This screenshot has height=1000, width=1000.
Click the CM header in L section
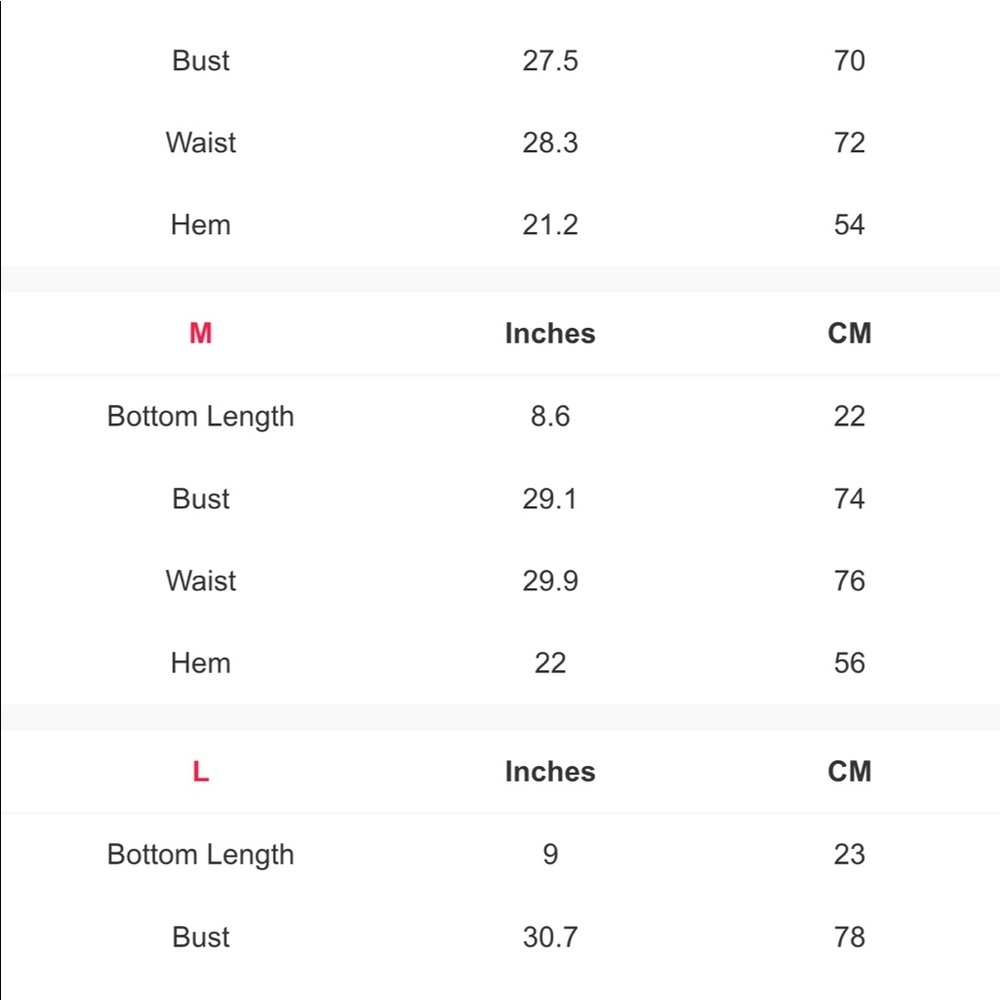(x=849, y=772)
